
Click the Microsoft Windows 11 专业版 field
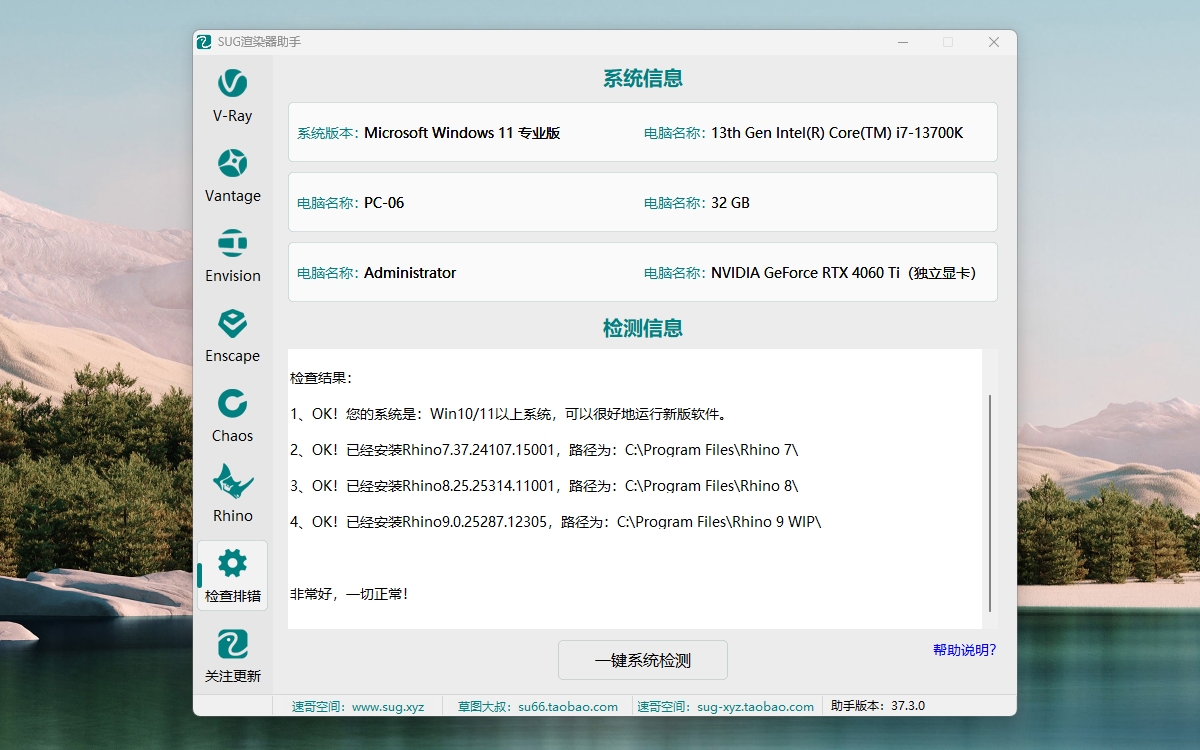(462, 133)
